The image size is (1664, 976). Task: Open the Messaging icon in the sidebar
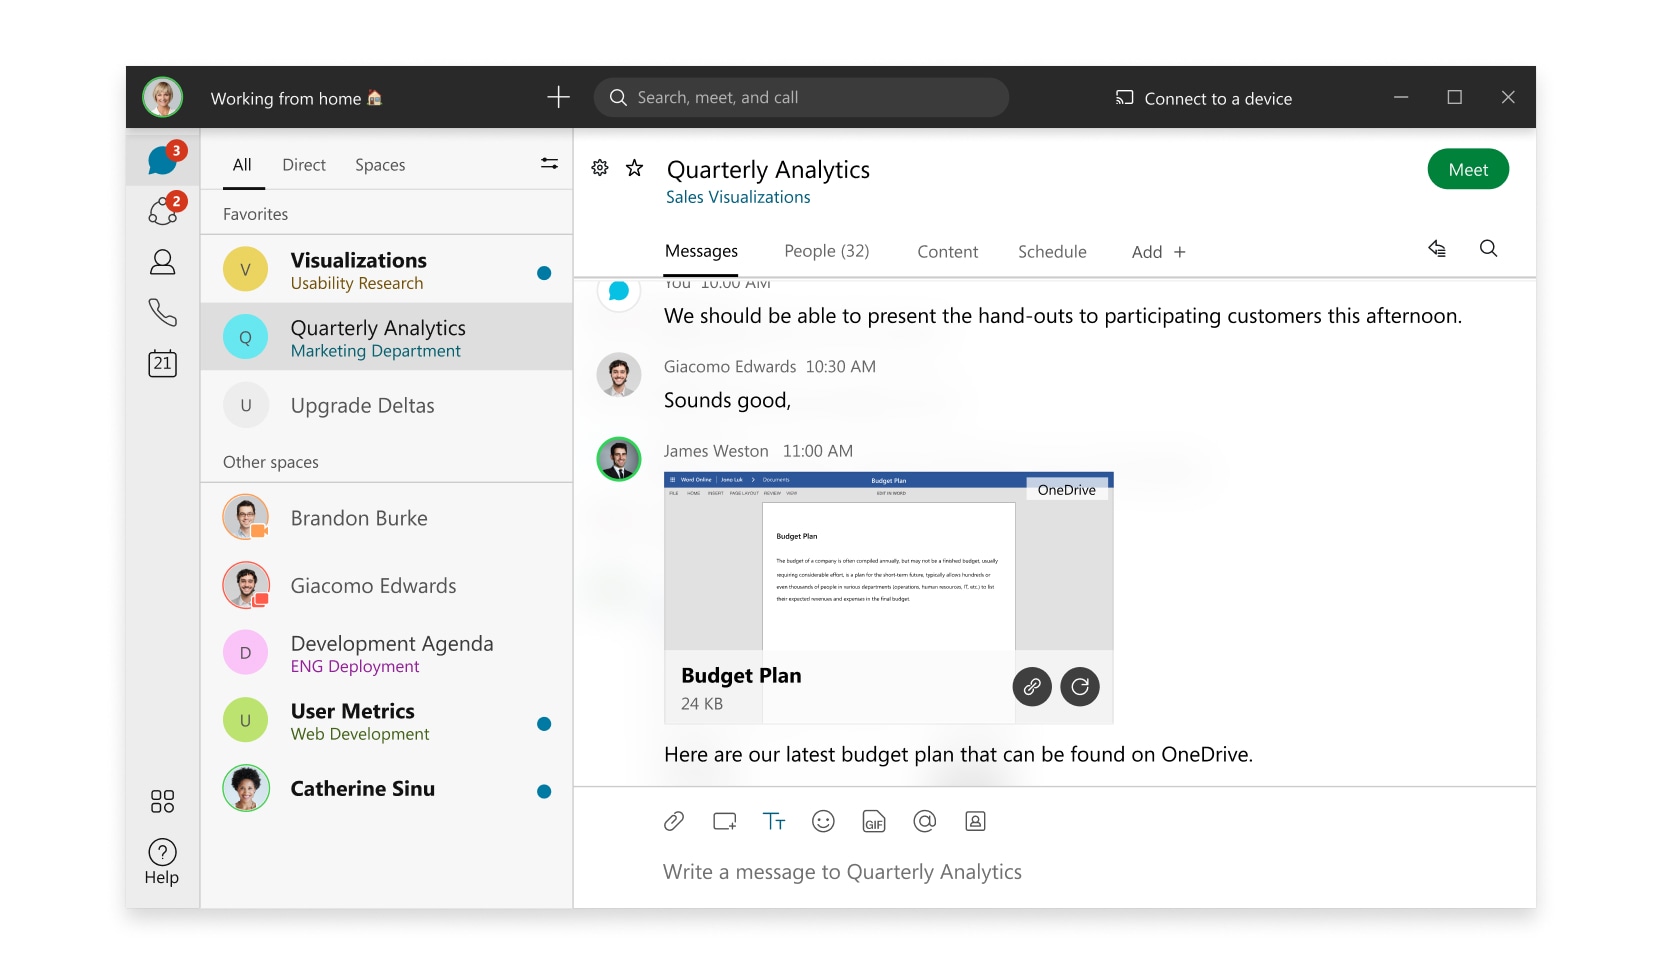[x=162, y=160]
